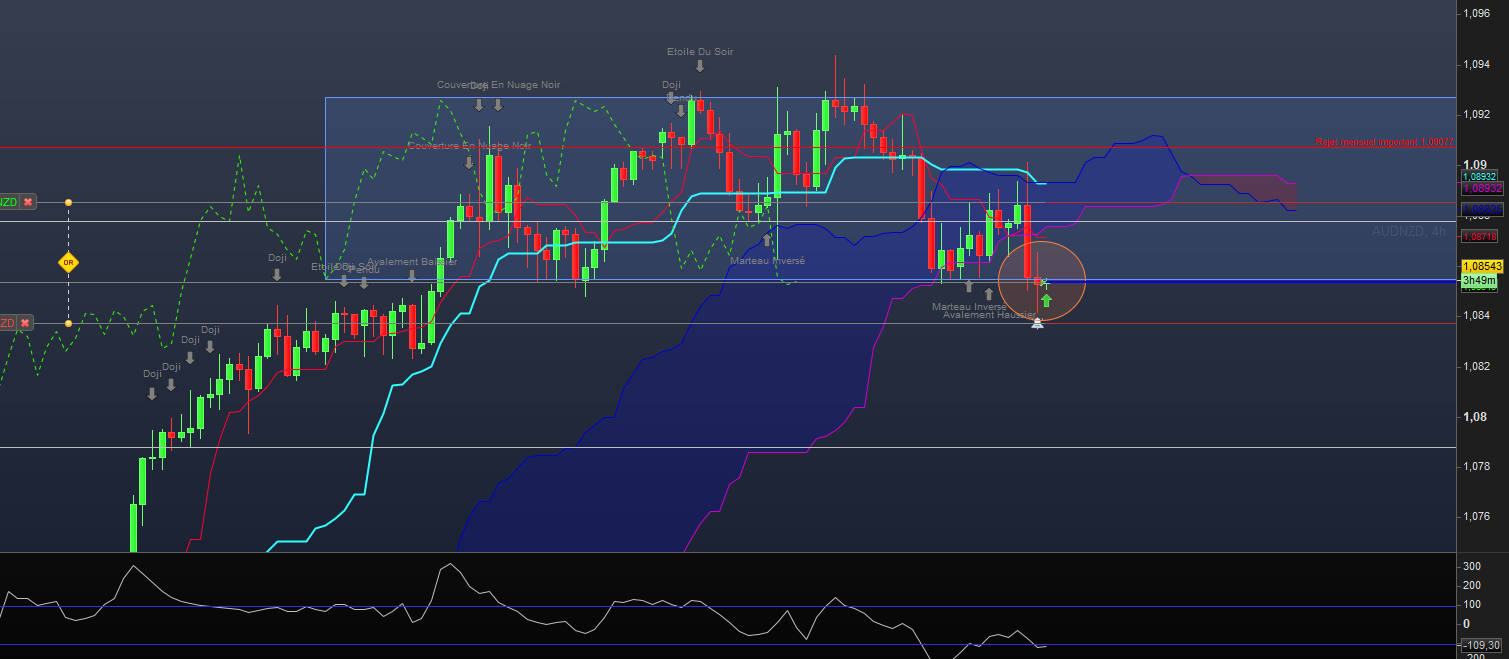Grab the upper yellow order handle dot

point(68,202)
